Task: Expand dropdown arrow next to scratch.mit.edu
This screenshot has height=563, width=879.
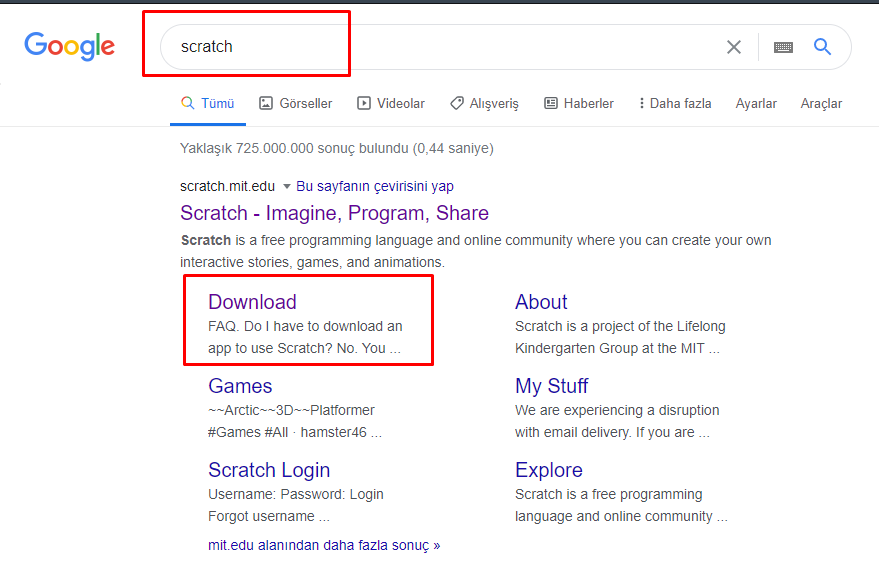Action: pyautogui.click(x=286, y=187)
